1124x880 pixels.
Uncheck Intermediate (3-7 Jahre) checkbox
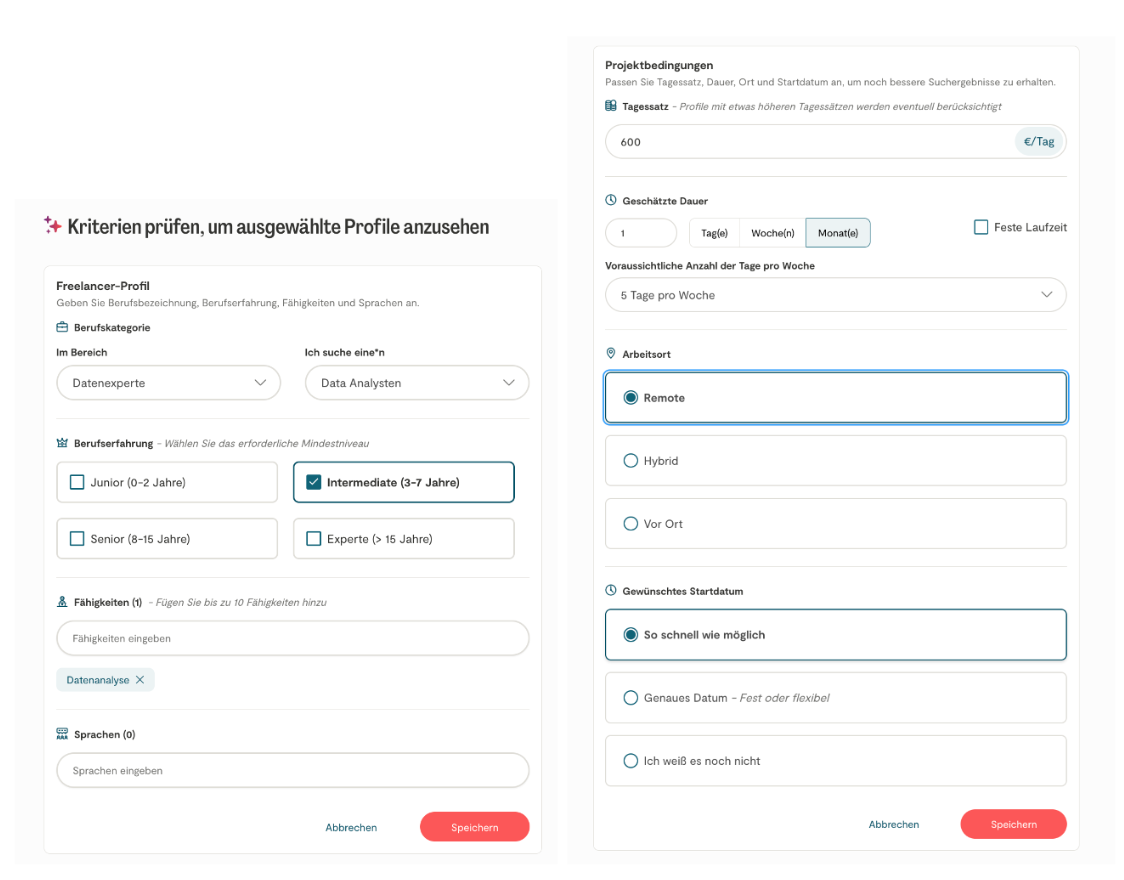[x=314, y=482]
